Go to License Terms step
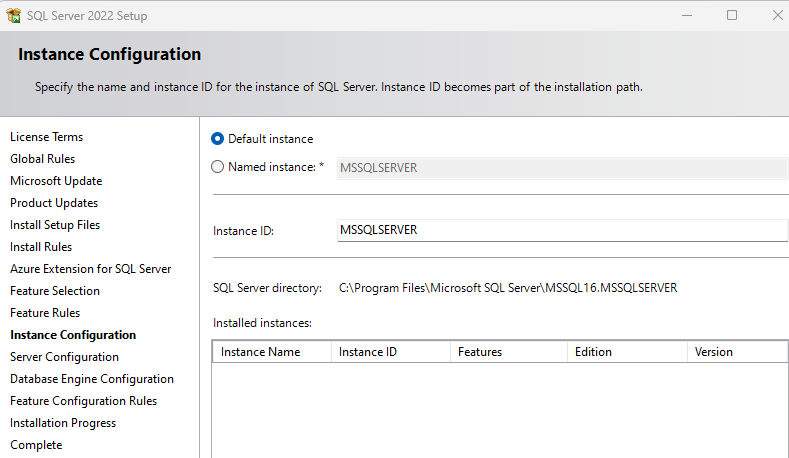The image size is (789, 458). pos(46,137)
